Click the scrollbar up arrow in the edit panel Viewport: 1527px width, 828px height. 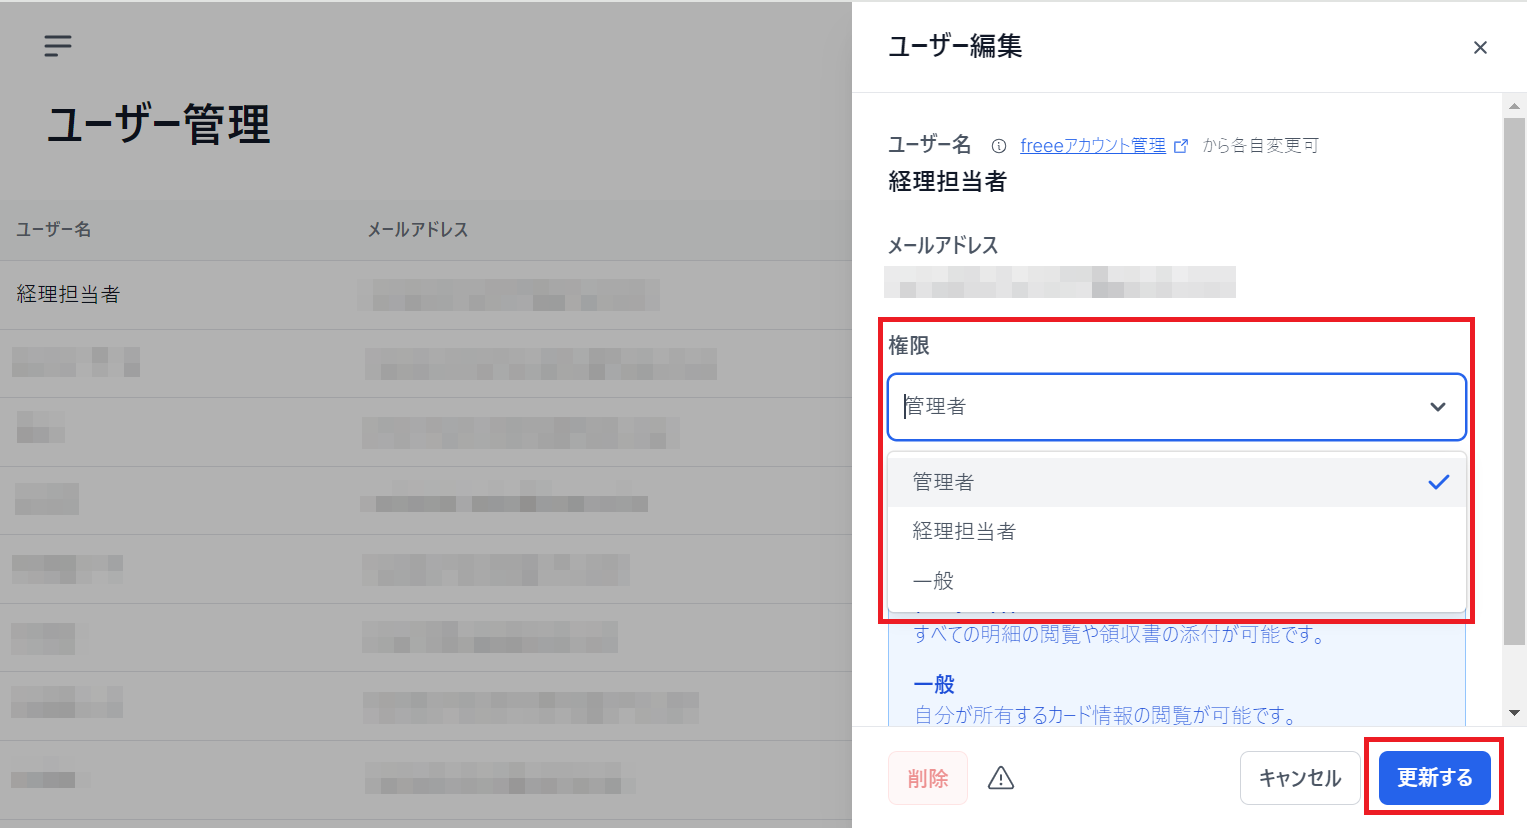(1515, 105)
